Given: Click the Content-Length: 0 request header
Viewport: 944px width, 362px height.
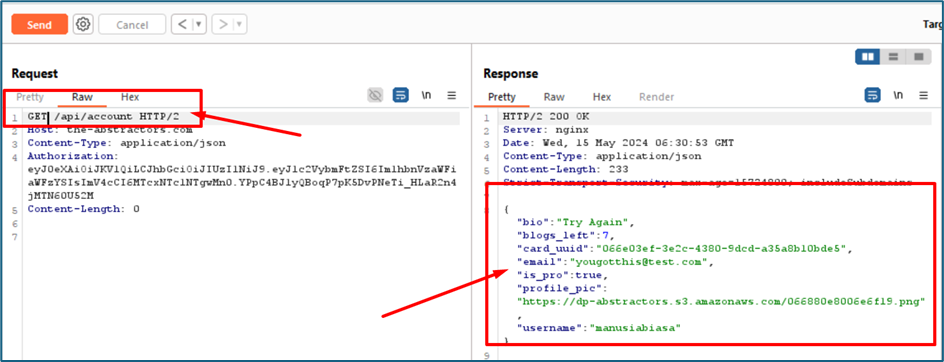Looking at the screenshot, I should coord(84,210).
